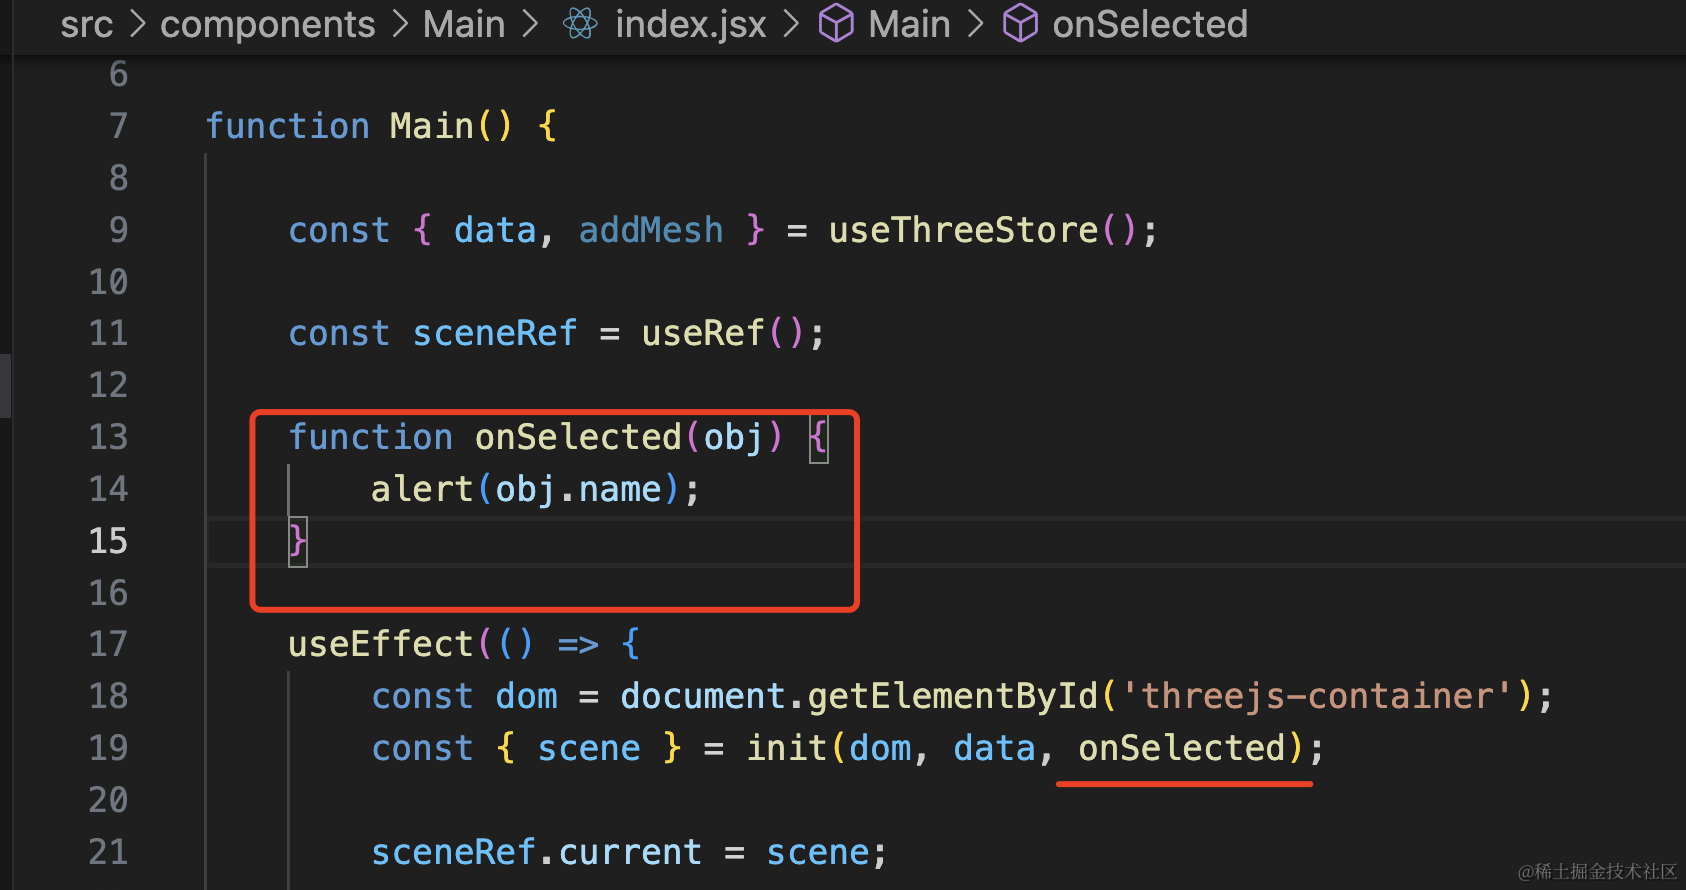Click line number 17 in gutter

[x=108, y=644]
